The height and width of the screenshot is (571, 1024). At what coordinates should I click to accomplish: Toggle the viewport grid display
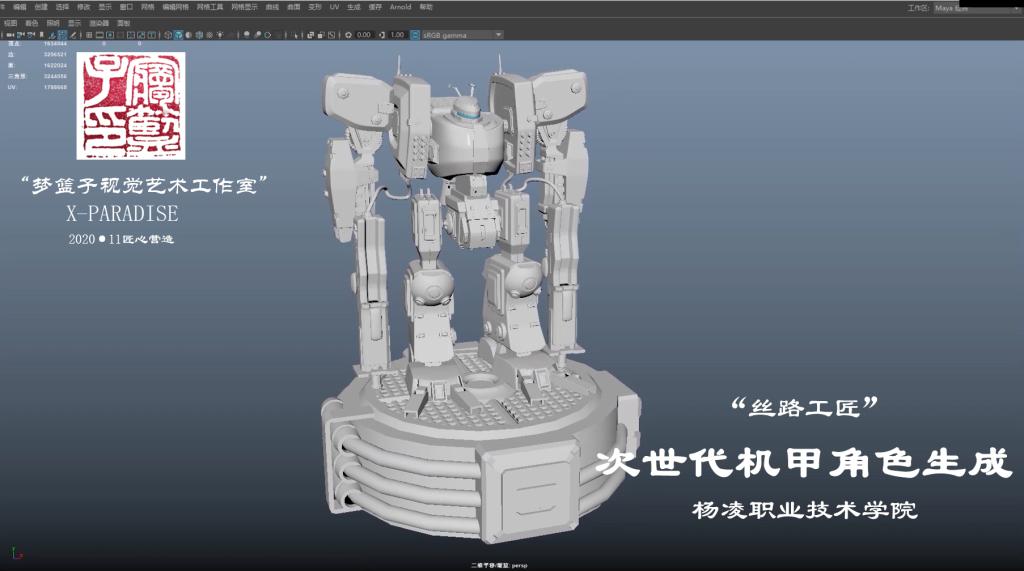89,35
